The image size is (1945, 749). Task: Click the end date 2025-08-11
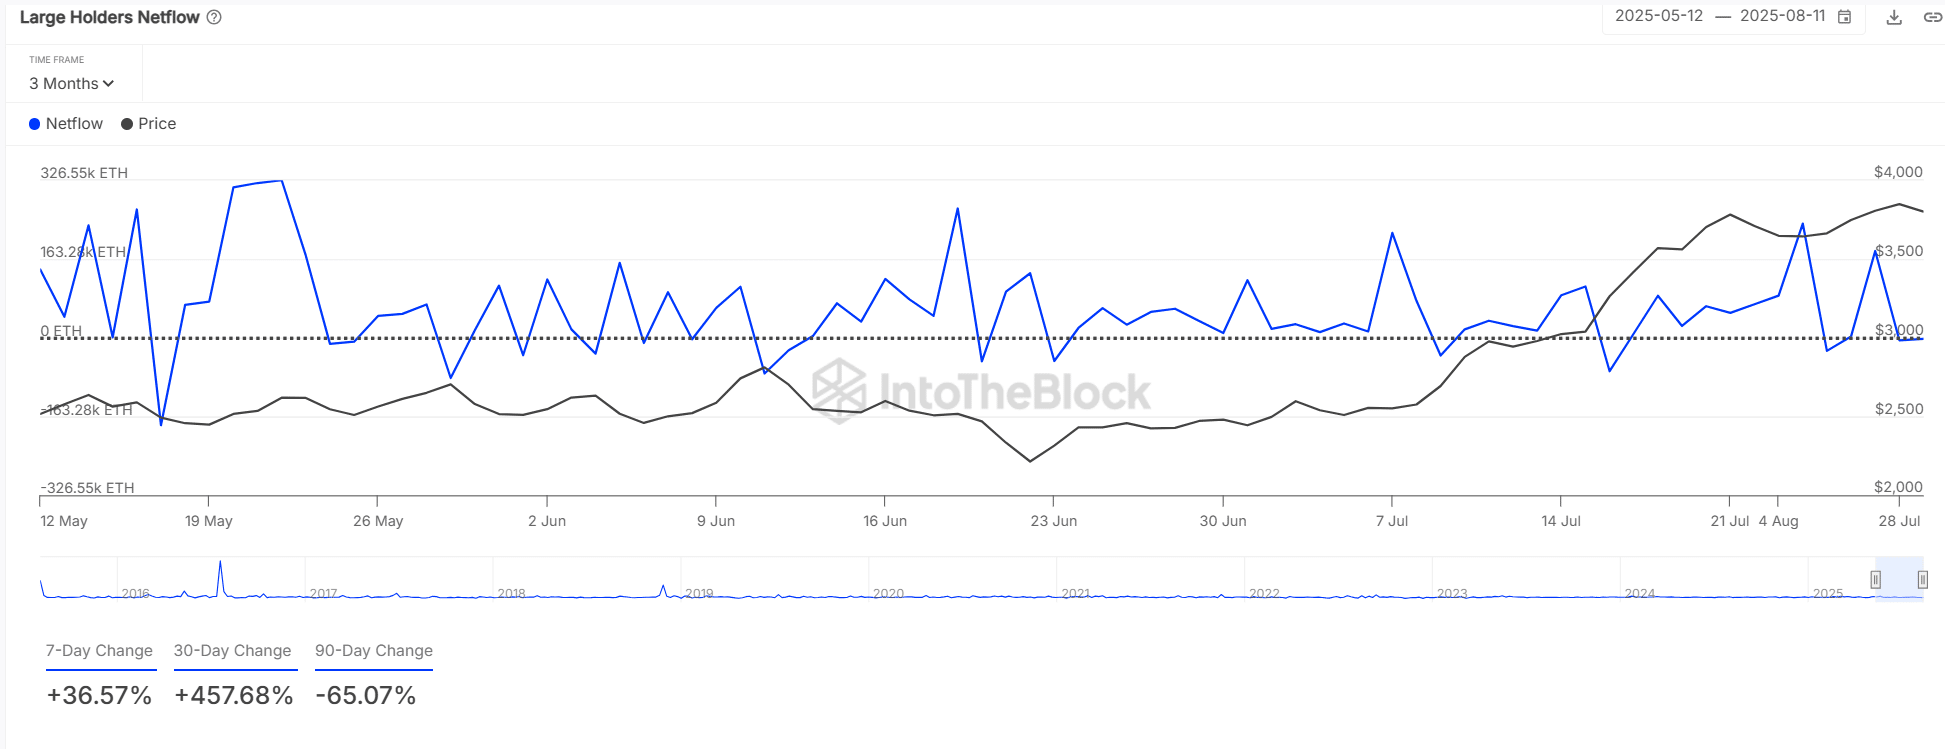click(1783, 16)
